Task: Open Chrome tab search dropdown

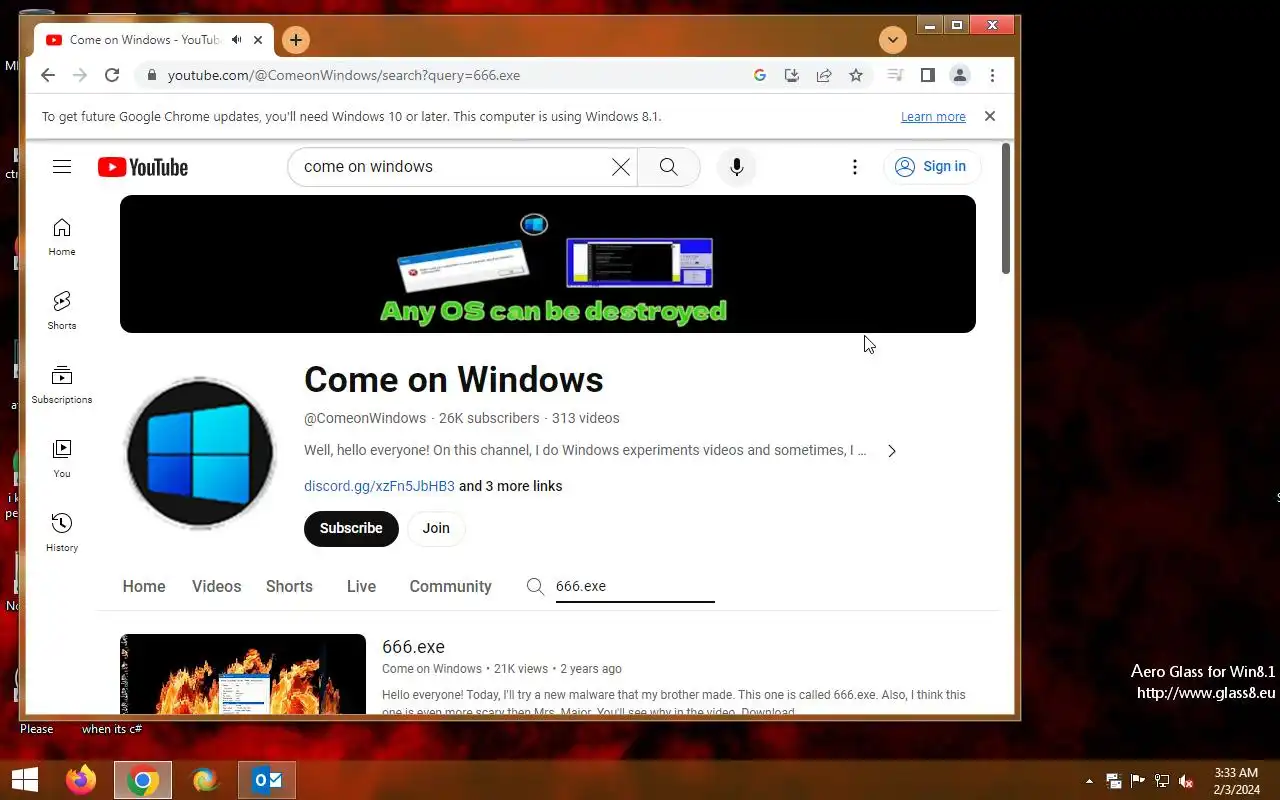Action: click(x=893, y=40)
